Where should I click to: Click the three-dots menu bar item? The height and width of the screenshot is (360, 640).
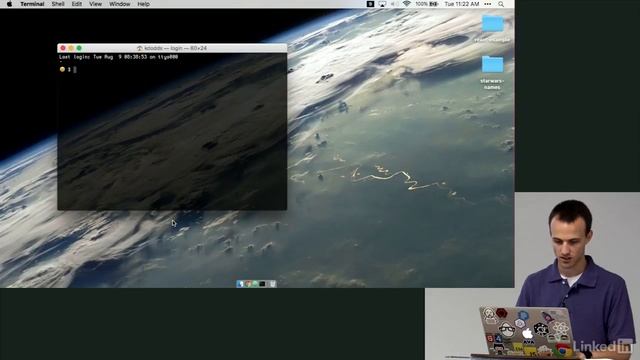point(488,4)
